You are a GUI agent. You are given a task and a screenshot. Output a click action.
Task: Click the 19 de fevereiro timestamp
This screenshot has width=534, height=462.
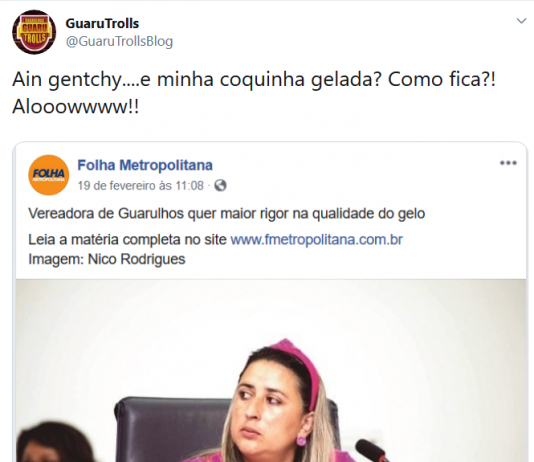[x=140, y=186]
